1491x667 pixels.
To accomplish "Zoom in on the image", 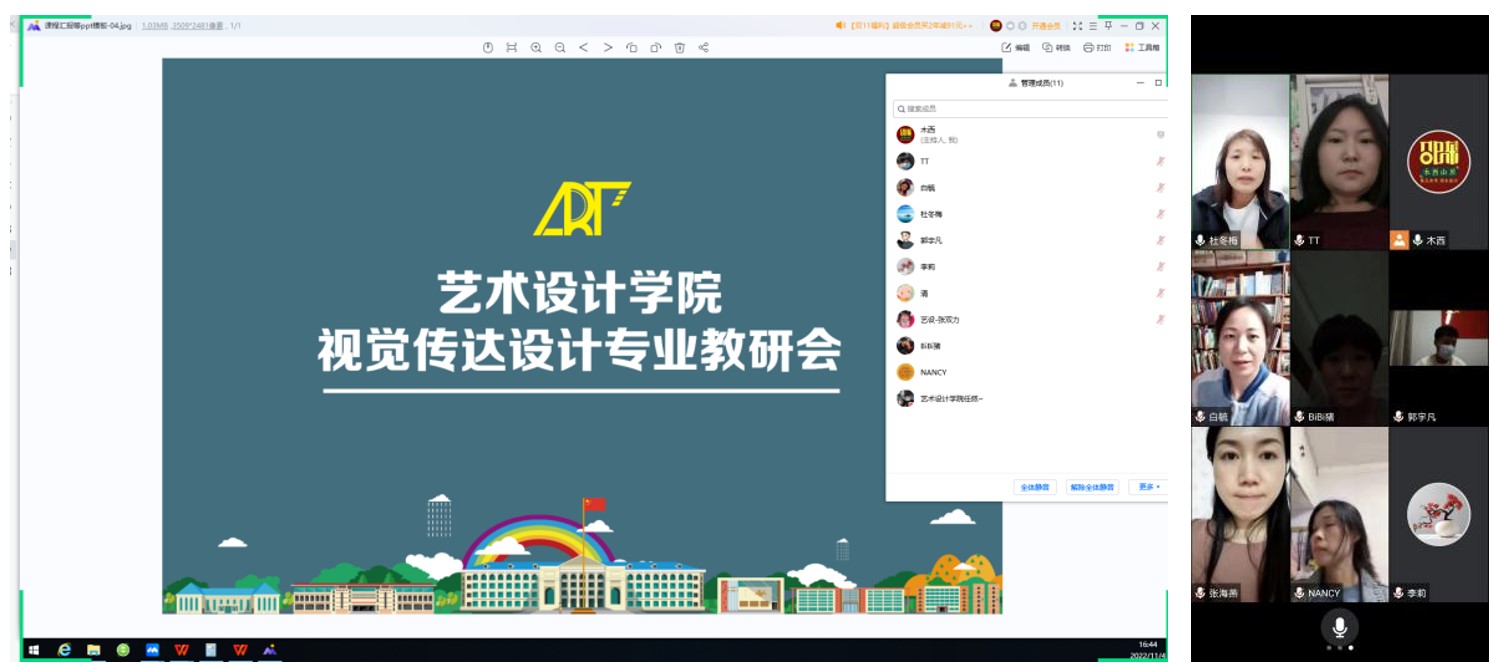I will [x=536, y=47].
